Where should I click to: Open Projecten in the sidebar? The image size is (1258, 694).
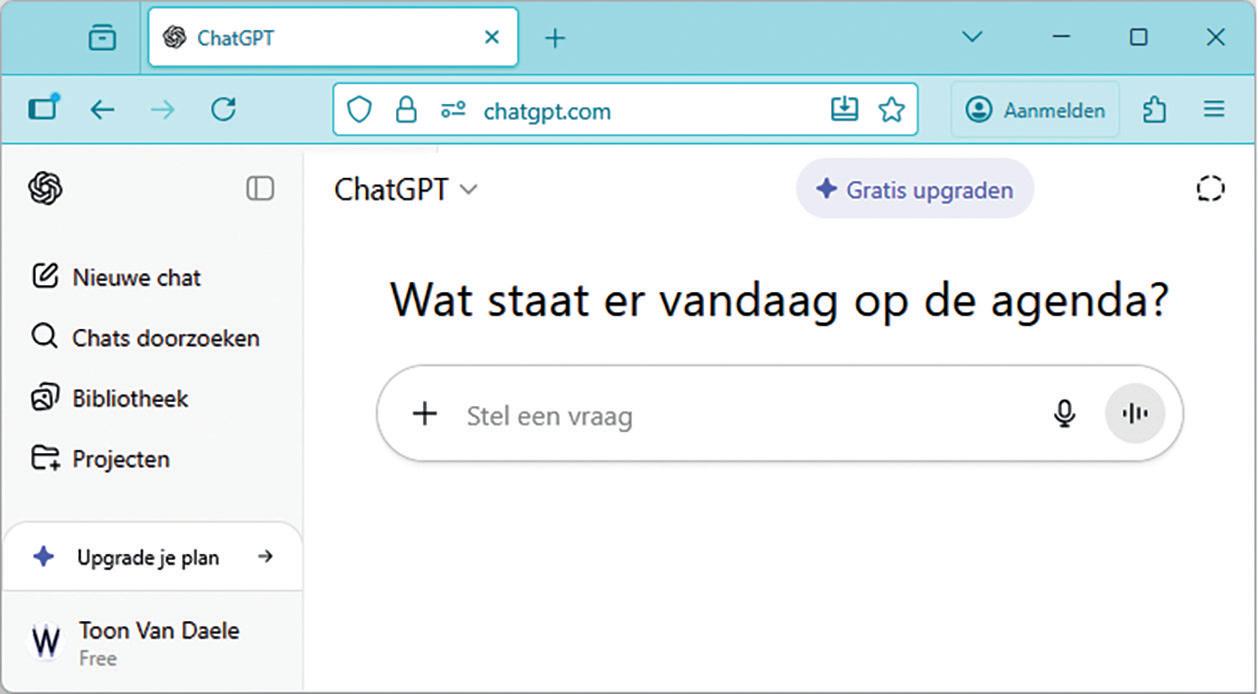pyautogui.click(x=101, y=459)
